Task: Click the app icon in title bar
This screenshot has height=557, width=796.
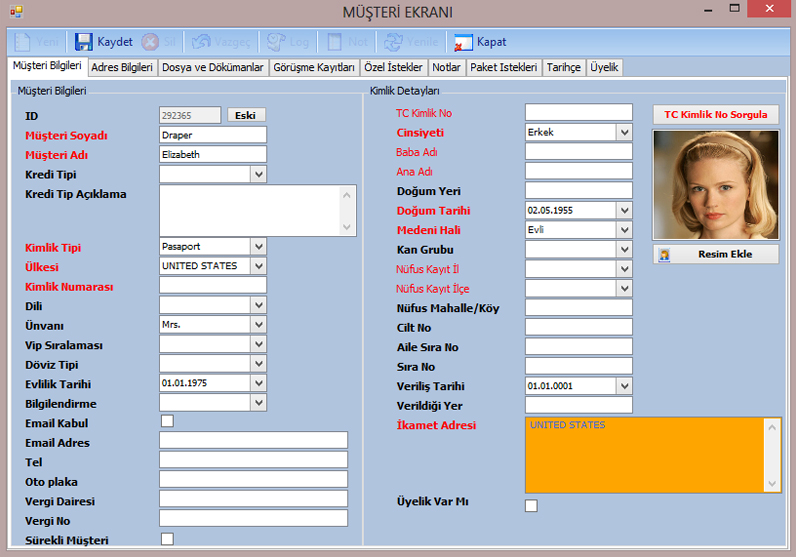Action: pyautogui.click(x=16, y=11)
